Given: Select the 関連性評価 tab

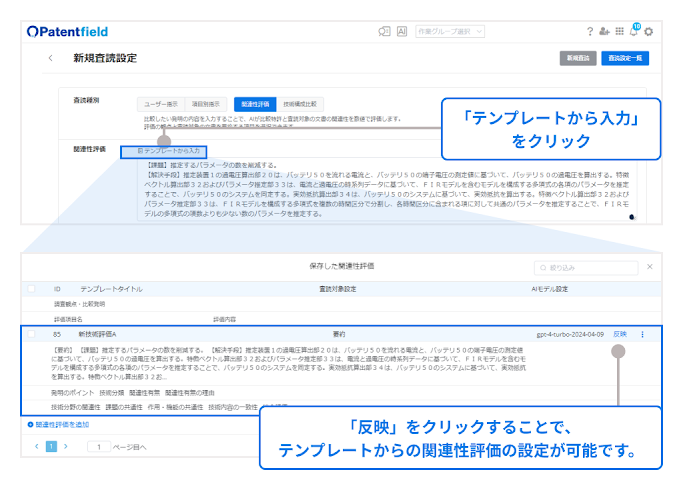Looking at the screenshot, I should point(252,103).
